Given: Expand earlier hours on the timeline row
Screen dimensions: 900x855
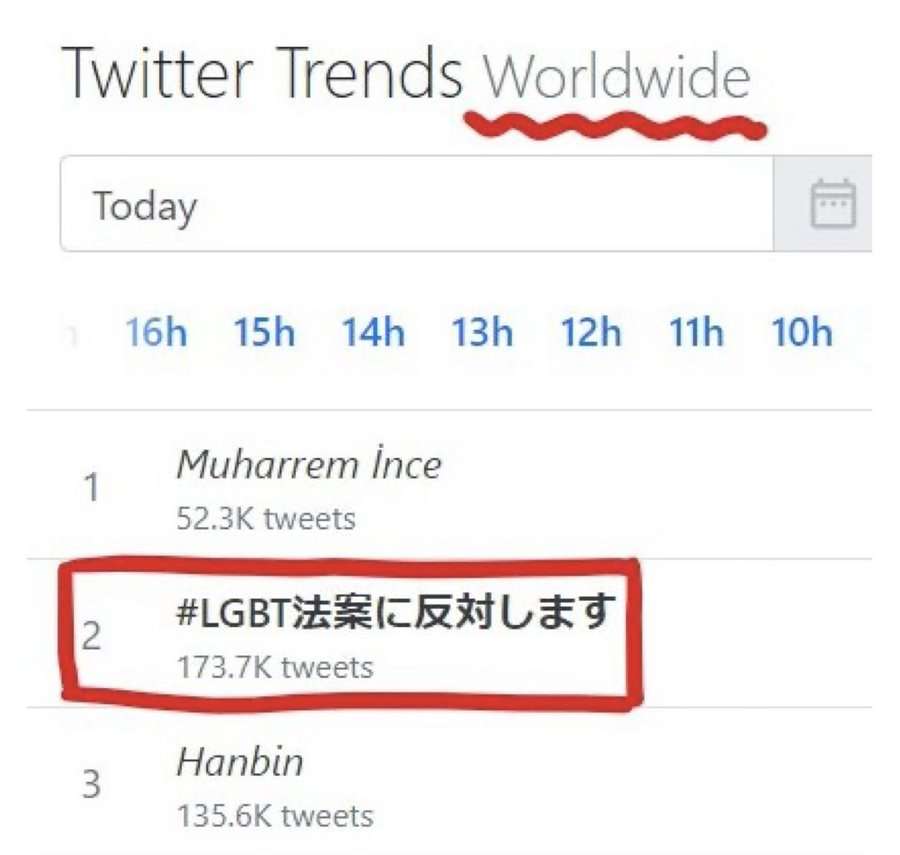Looking at the screenshot, I should (68, 333).
